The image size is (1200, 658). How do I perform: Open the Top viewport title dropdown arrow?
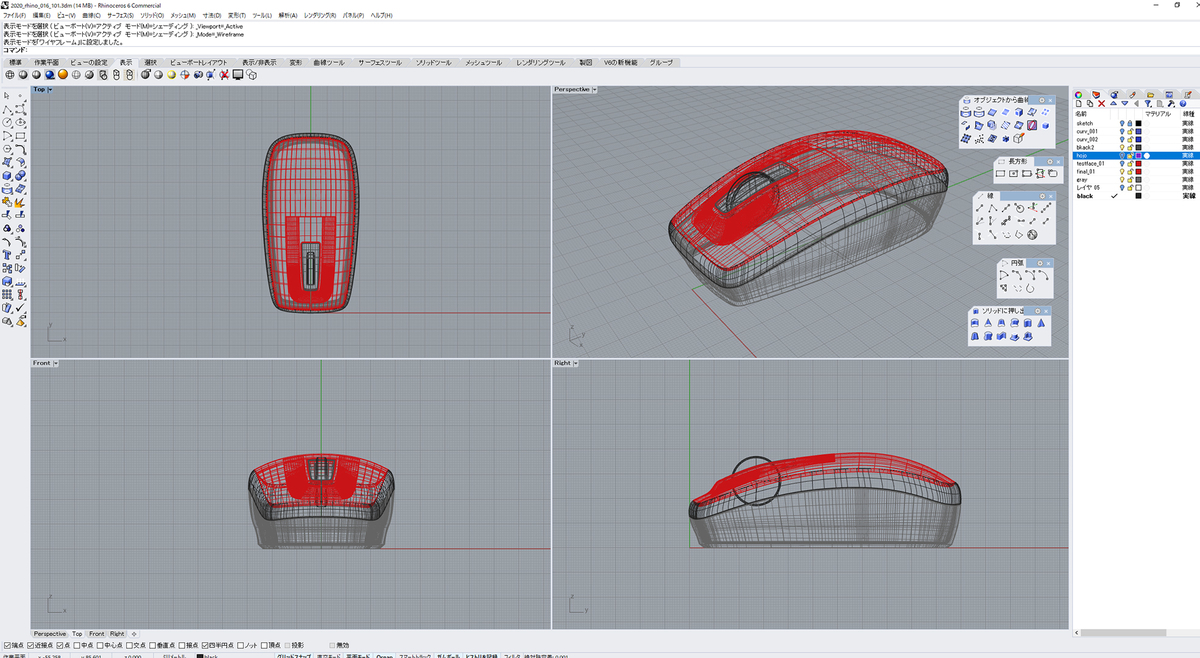(x=50, y=90)
